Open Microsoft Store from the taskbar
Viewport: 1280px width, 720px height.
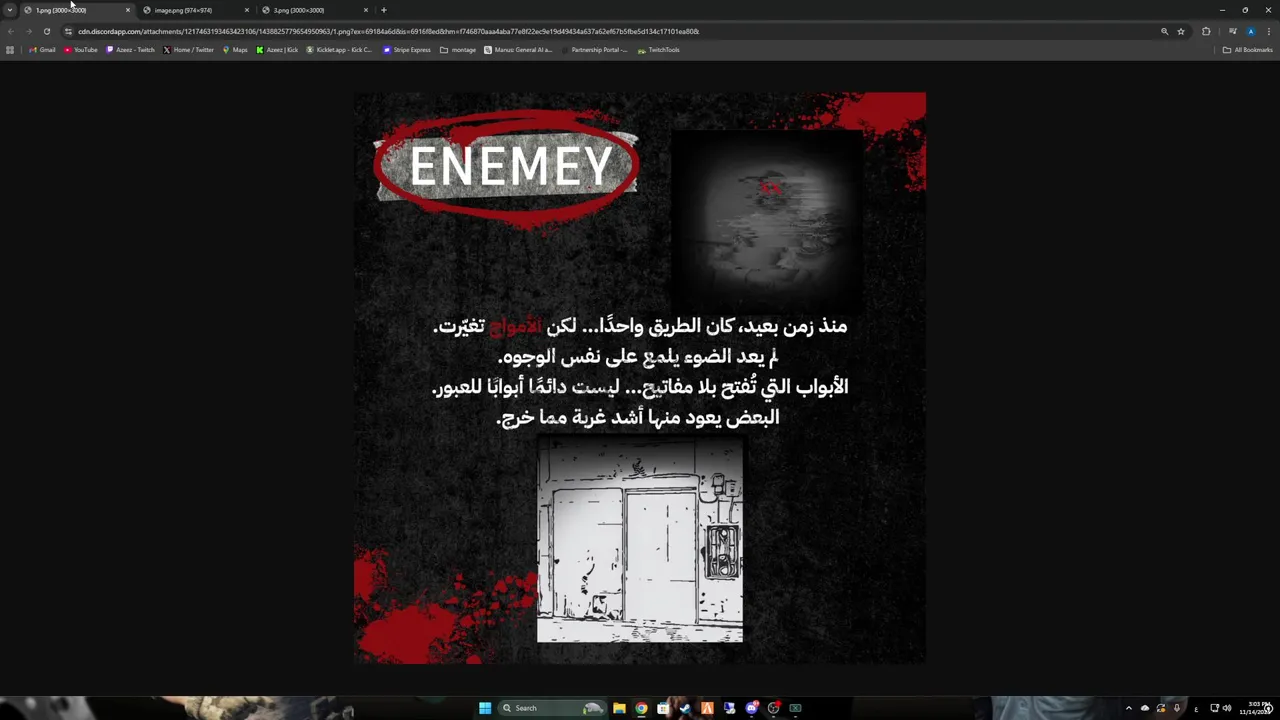(663, 708)
